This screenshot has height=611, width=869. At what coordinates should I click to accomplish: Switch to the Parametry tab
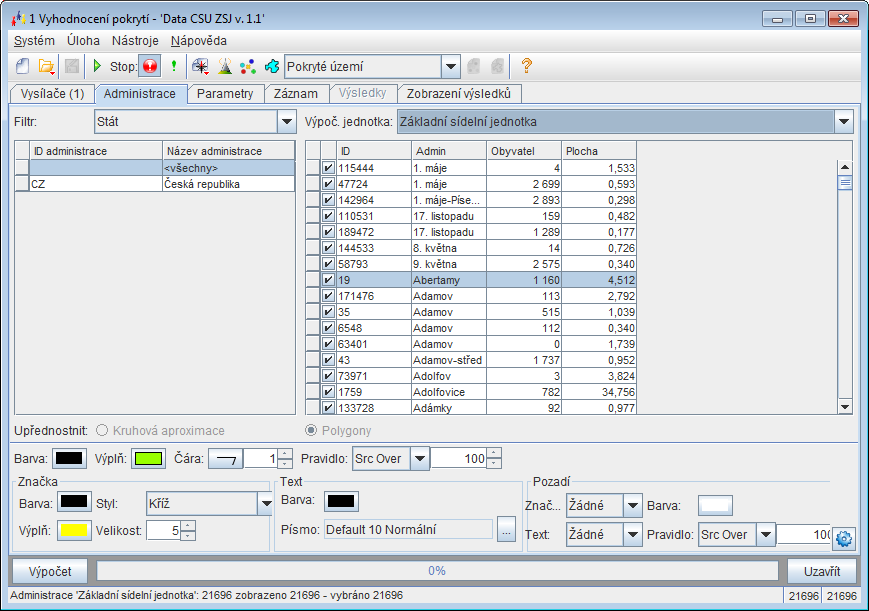(x=225, y=94)
